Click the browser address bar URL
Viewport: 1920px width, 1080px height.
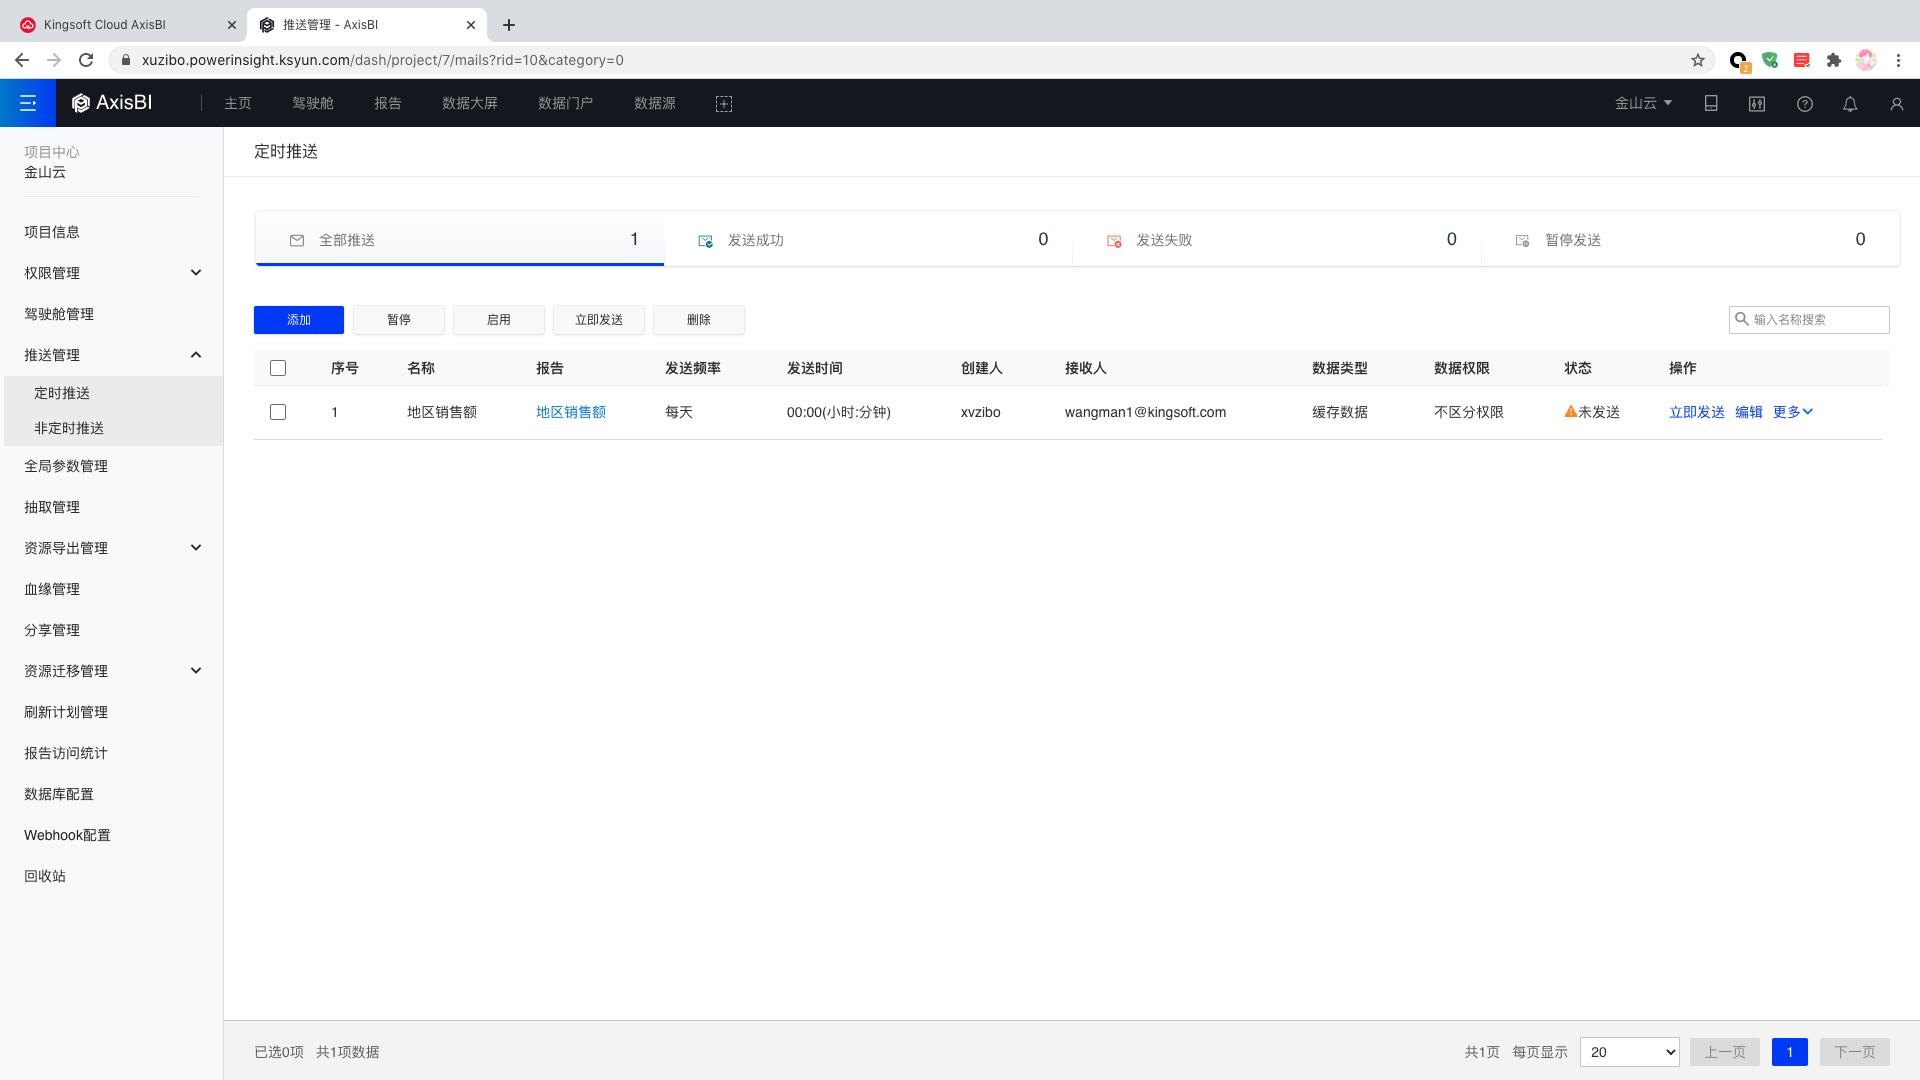[x=383, y=60]
